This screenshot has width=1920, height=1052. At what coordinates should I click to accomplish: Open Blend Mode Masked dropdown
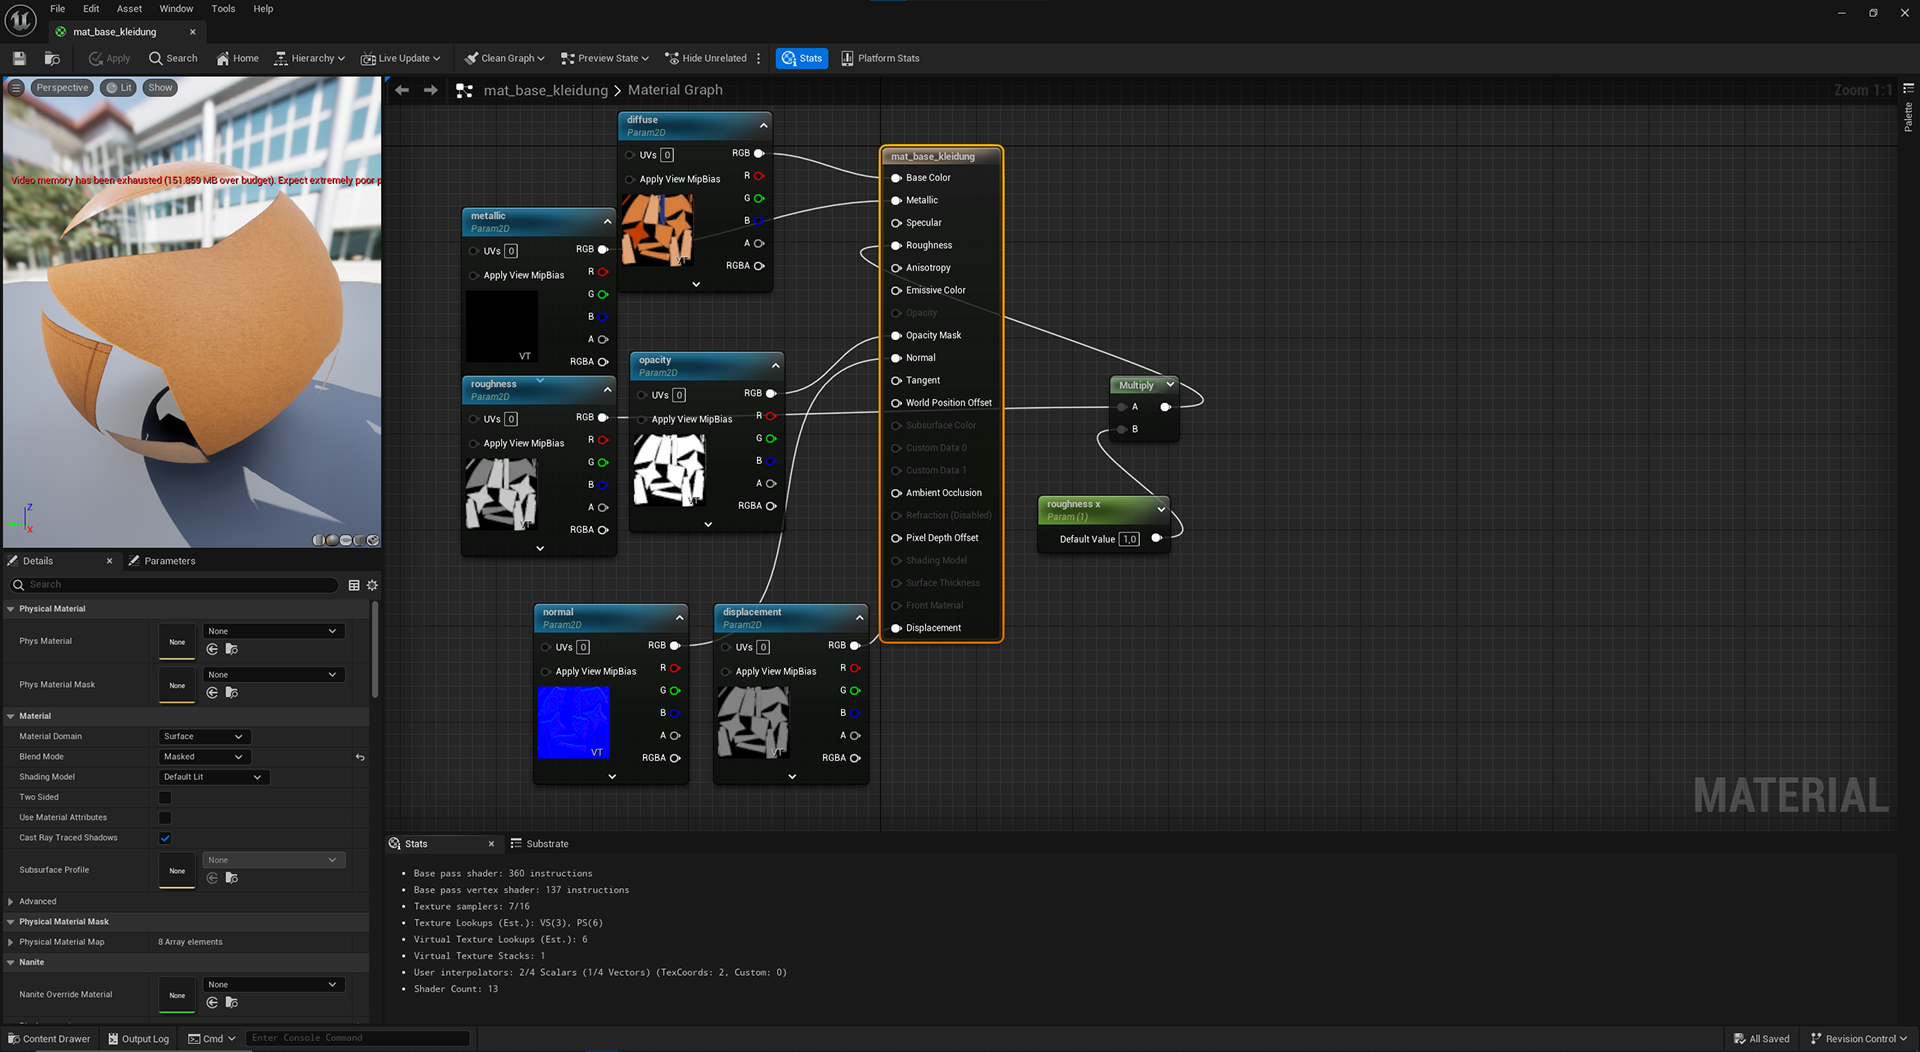coord(204,757)
